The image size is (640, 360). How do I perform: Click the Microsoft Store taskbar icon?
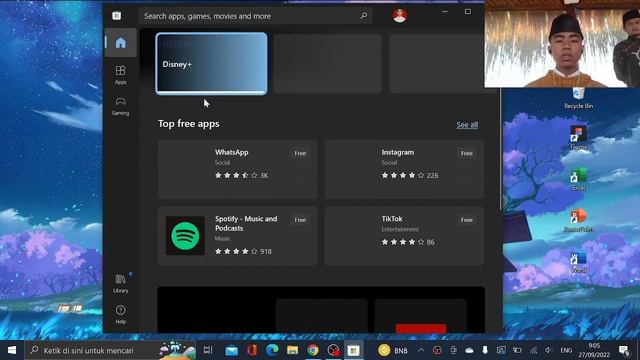pos(353,350)
